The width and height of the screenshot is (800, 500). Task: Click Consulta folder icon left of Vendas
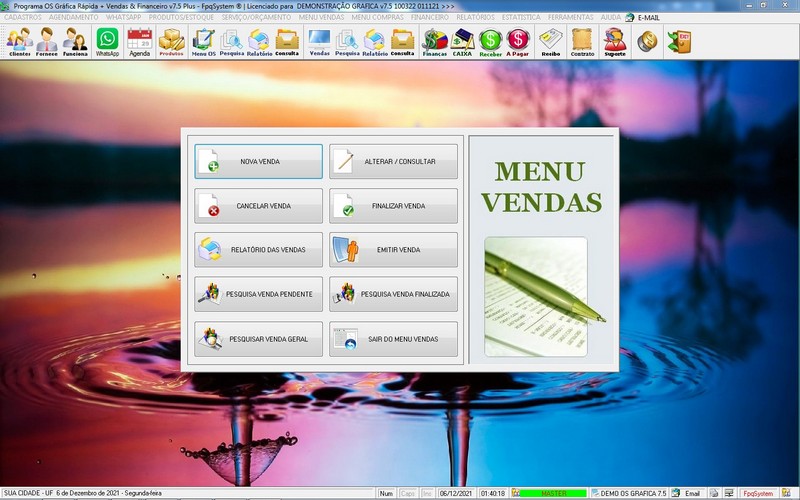[x=287, y=42]
